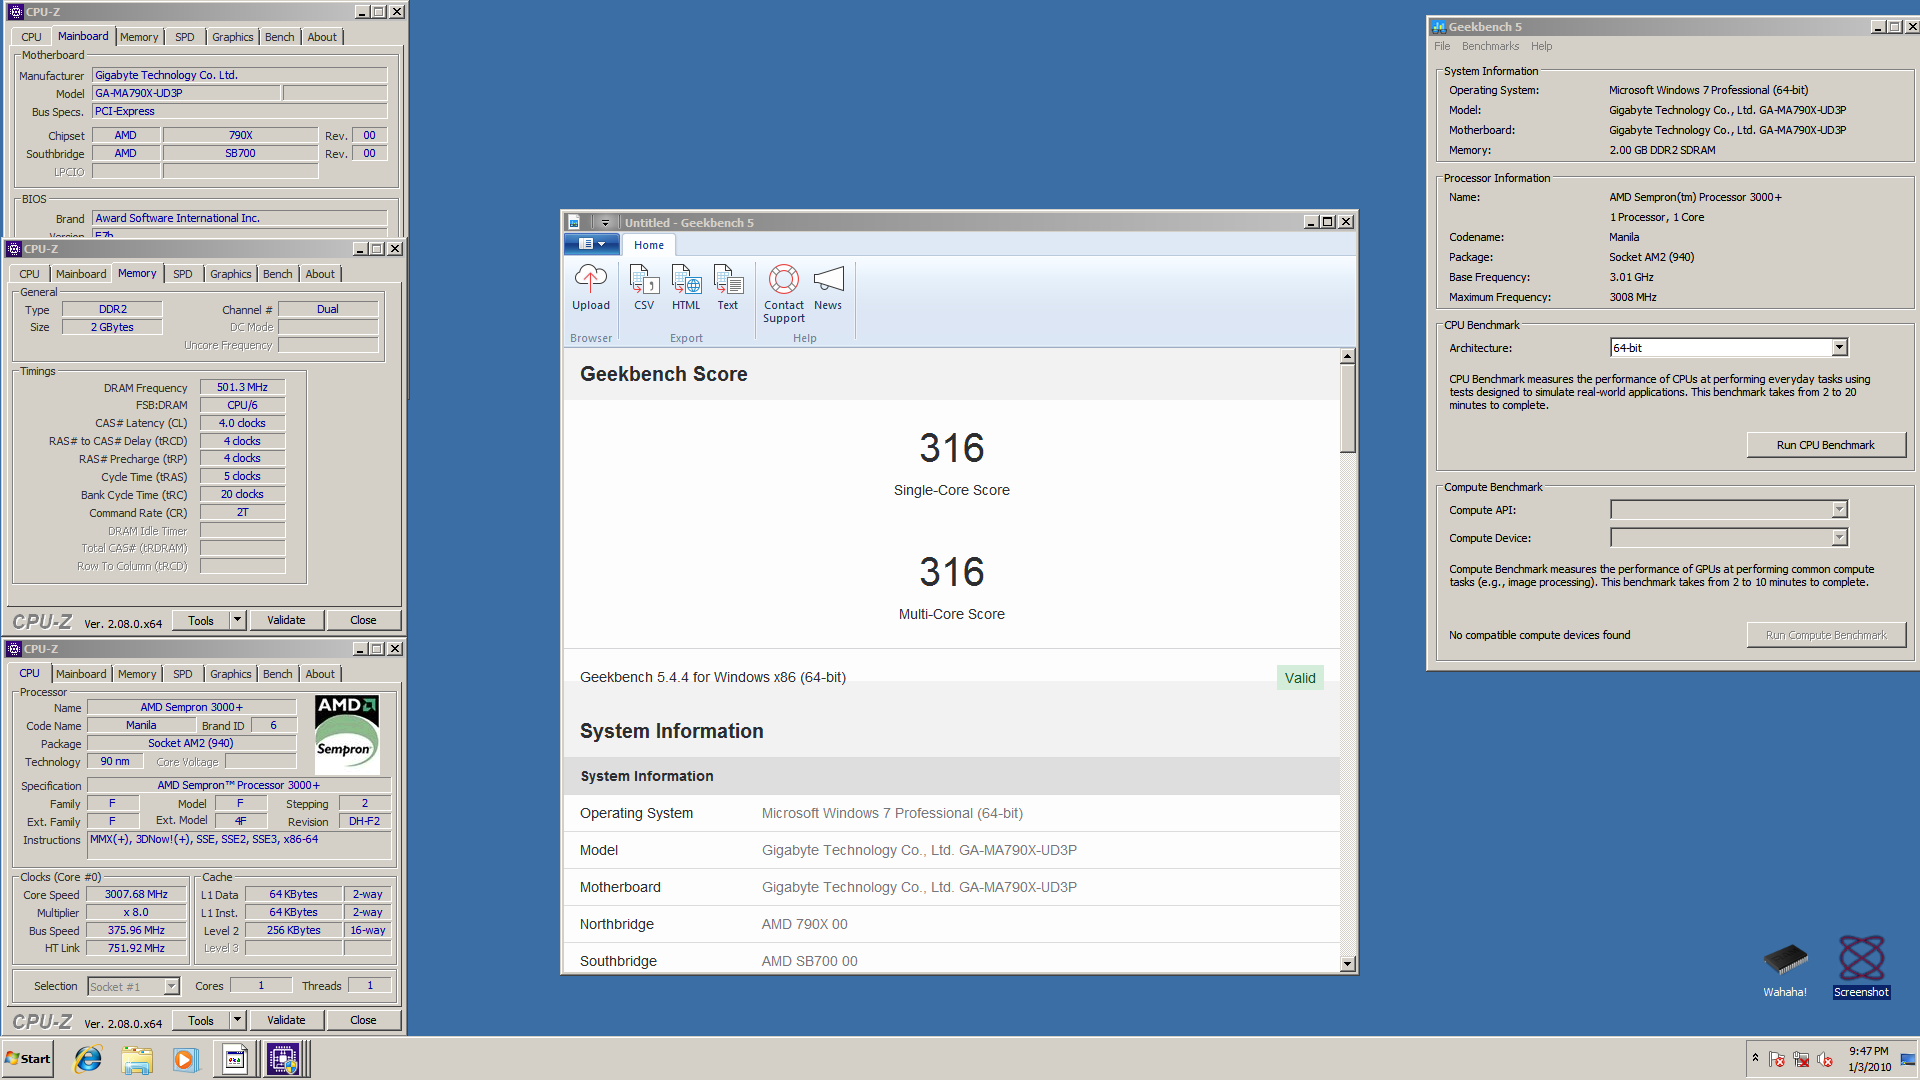Image resolution: width=1920 pixels, height=1080 pixels.
Task: Click Tools button in bottom CPU-Z window
Action: pos(201,1020)
